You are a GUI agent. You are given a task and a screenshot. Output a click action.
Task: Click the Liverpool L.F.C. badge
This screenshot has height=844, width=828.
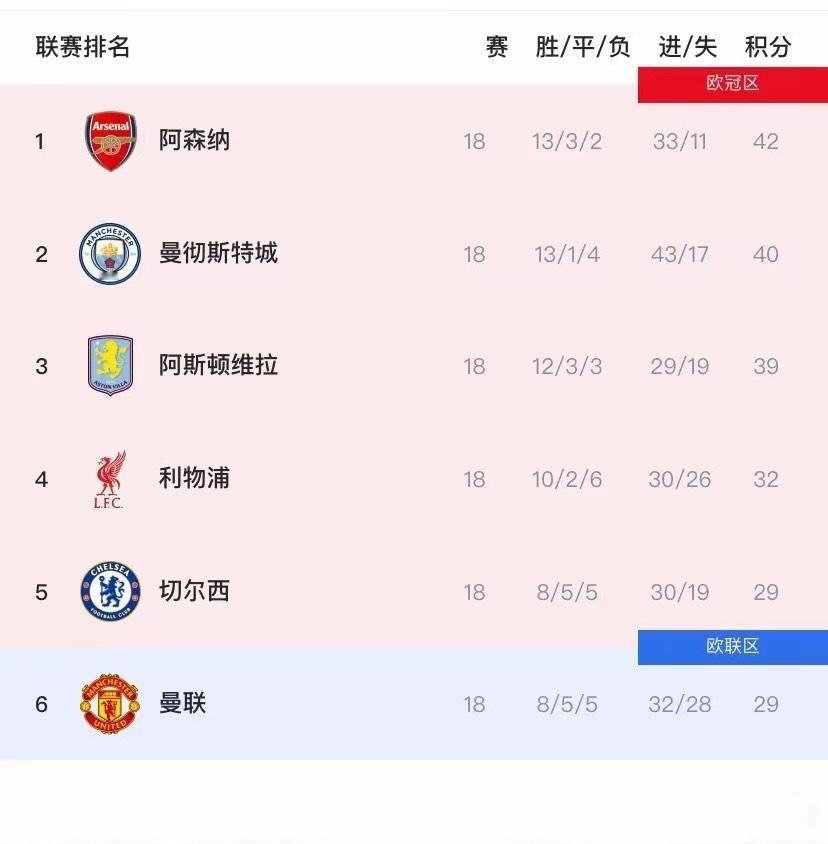coord(110,478)
